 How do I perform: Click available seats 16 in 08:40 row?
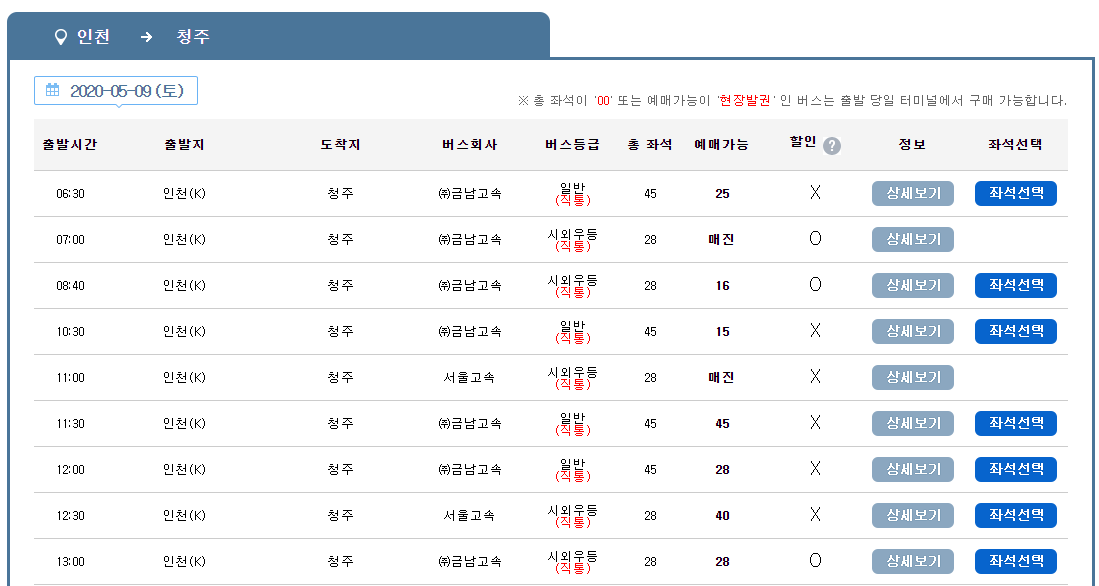pyautogui.click(x=723, y=286)
